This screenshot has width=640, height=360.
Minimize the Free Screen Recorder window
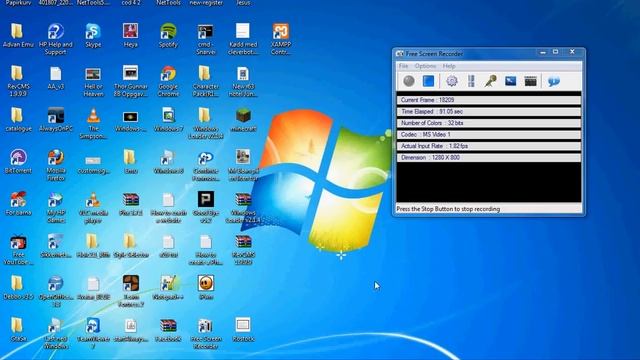(x=543, y=52)
